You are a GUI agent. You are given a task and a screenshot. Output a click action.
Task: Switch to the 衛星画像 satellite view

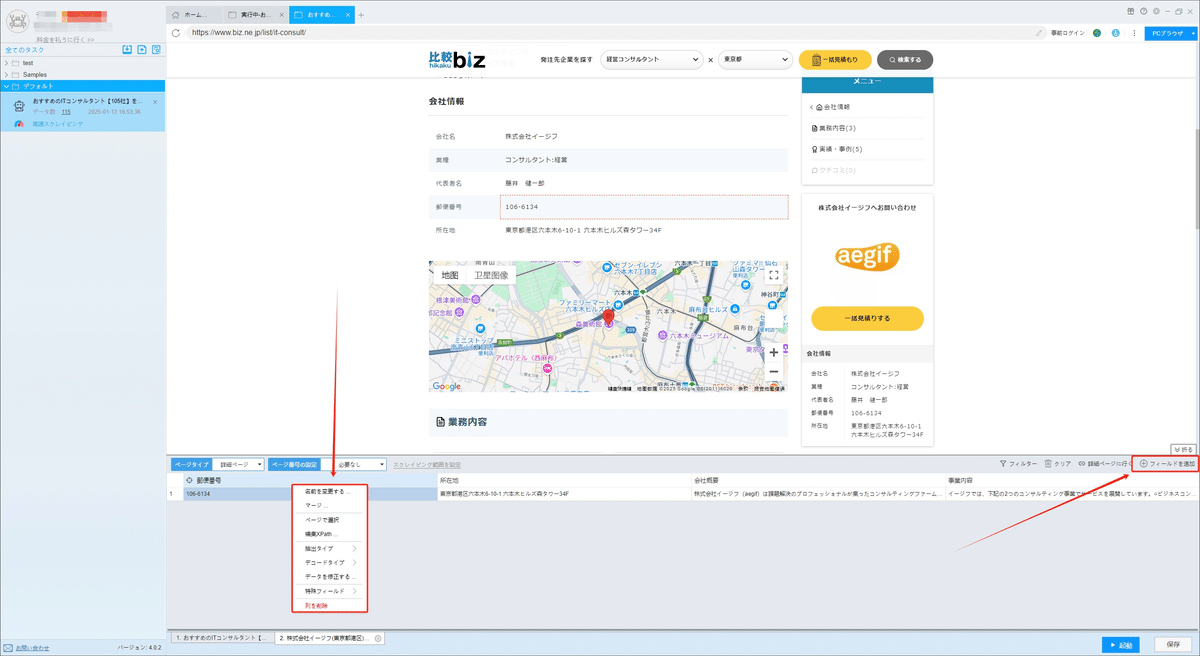491,275
